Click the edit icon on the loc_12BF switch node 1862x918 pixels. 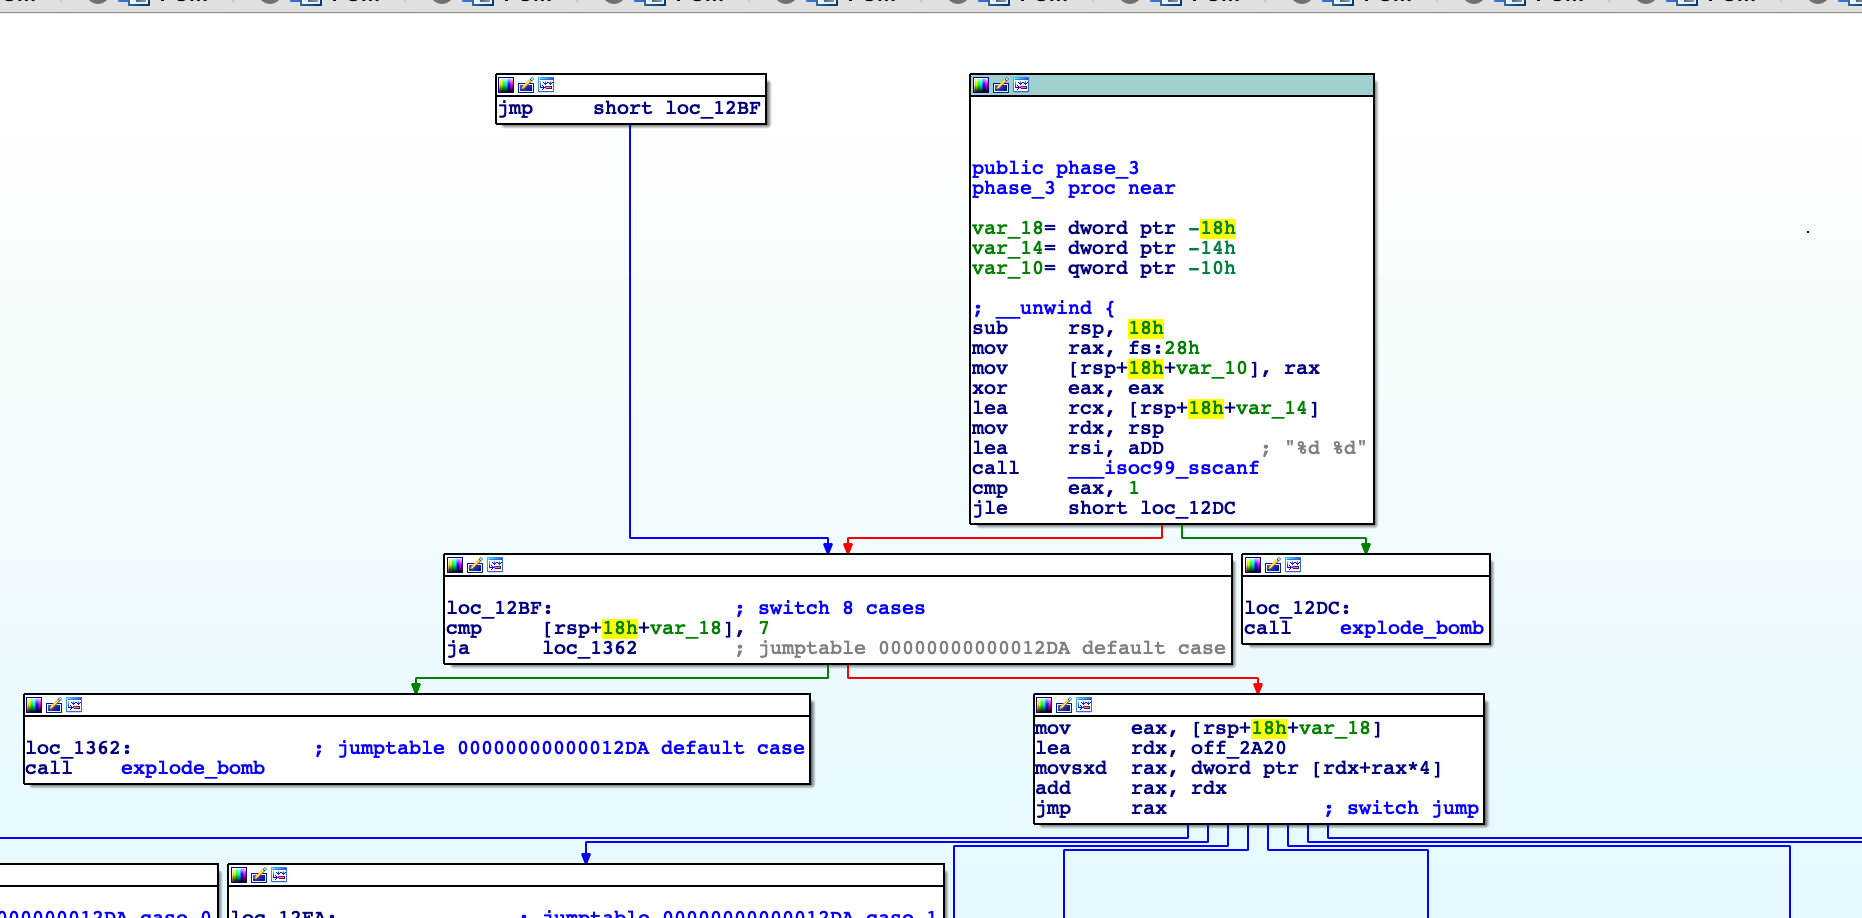(x=475, y=565)
